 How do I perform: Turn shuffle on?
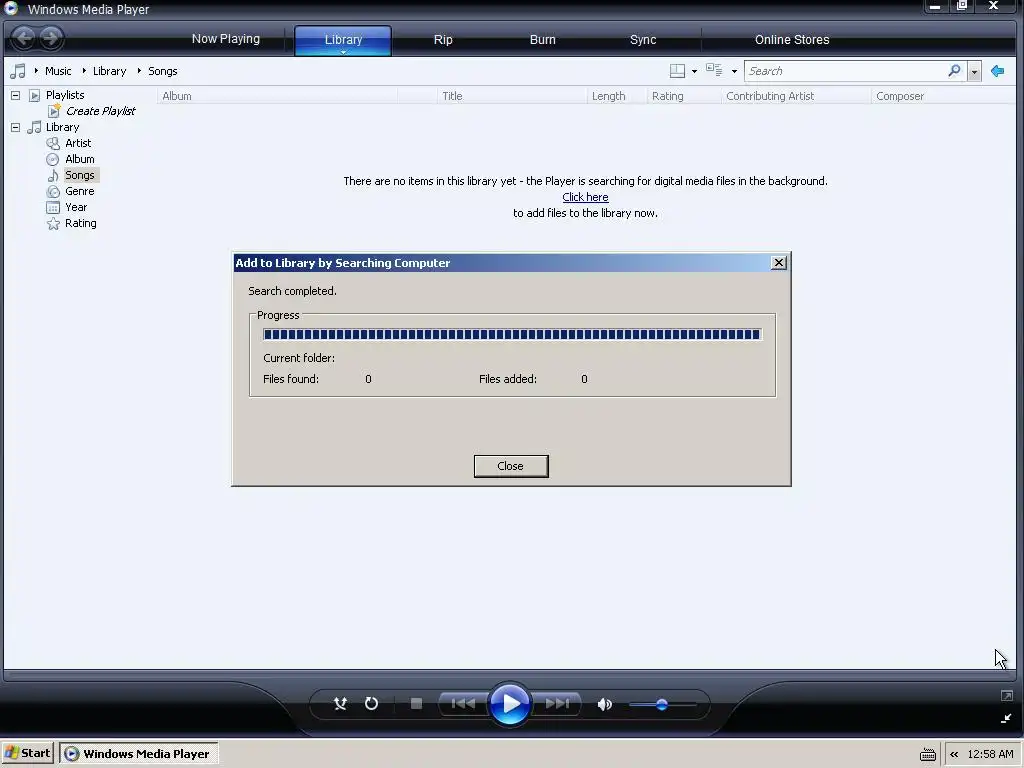pos(340,703)
